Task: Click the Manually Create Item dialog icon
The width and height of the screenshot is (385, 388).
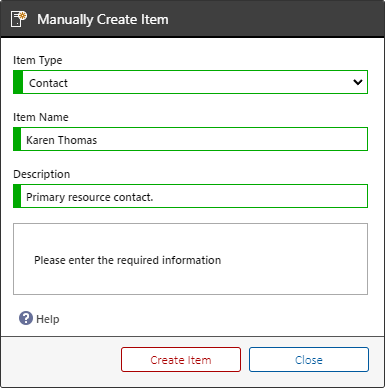Action: 19,19
